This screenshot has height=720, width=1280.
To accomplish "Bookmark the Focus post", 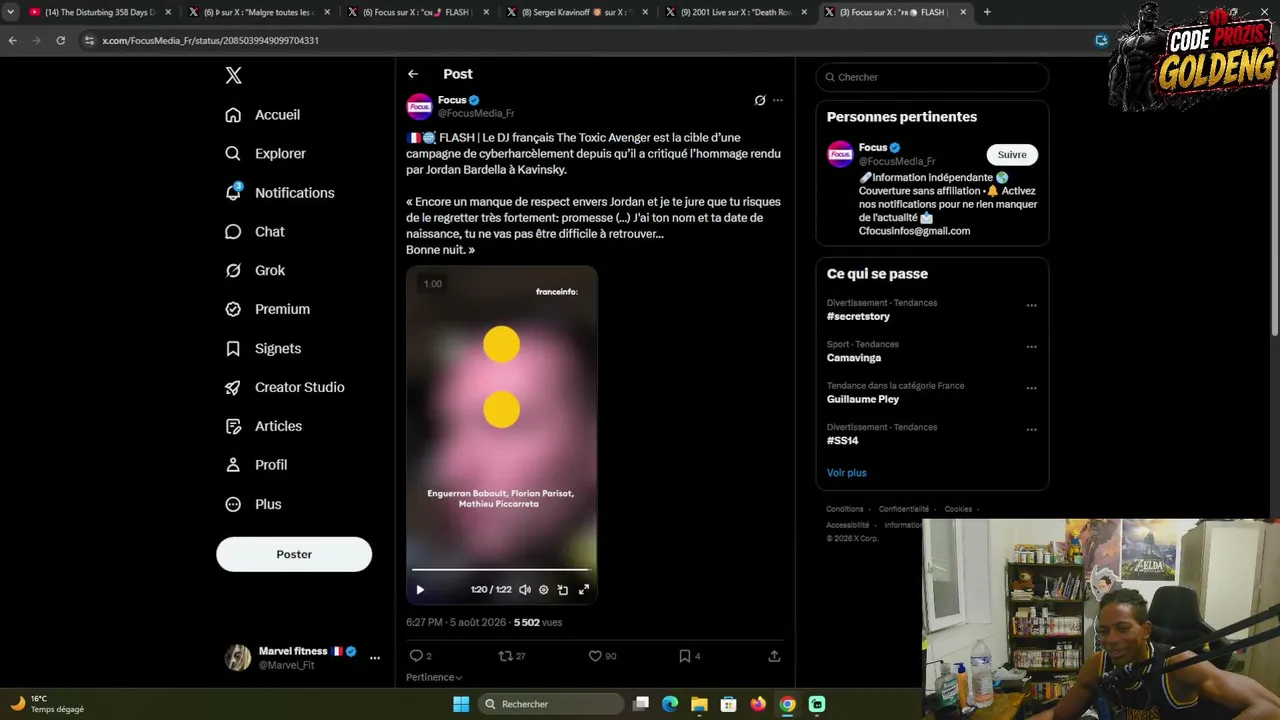I will [685, 656].
